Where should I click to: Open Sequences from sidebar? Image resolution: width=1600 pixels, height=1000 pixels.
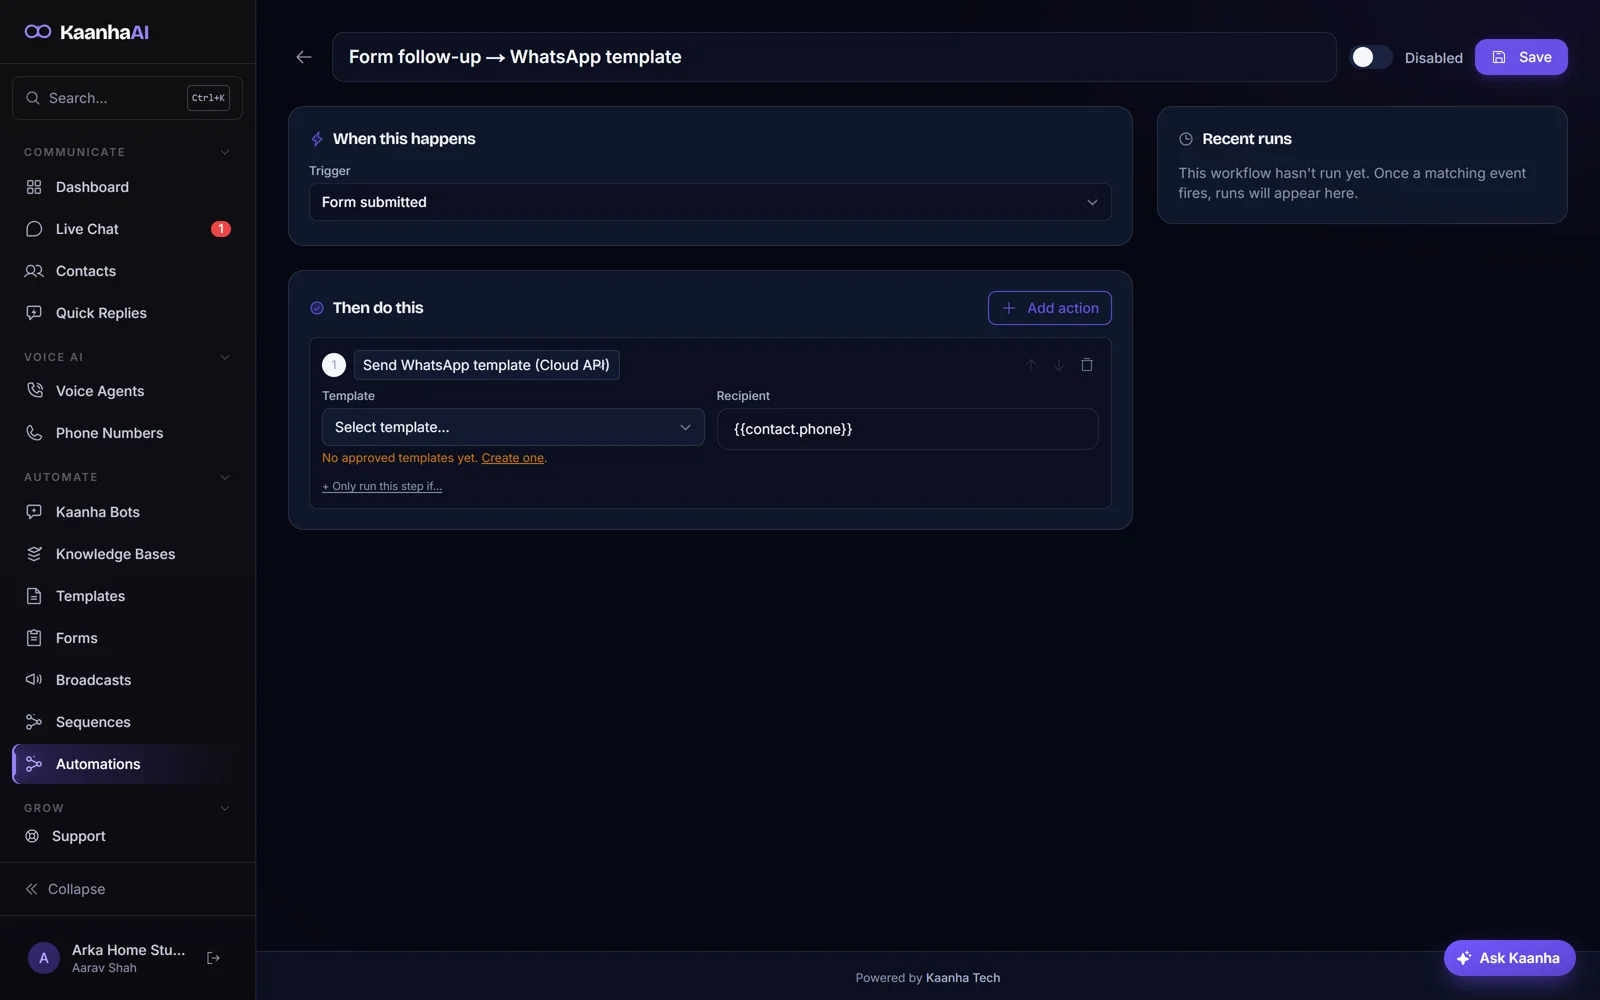point(127,722)
